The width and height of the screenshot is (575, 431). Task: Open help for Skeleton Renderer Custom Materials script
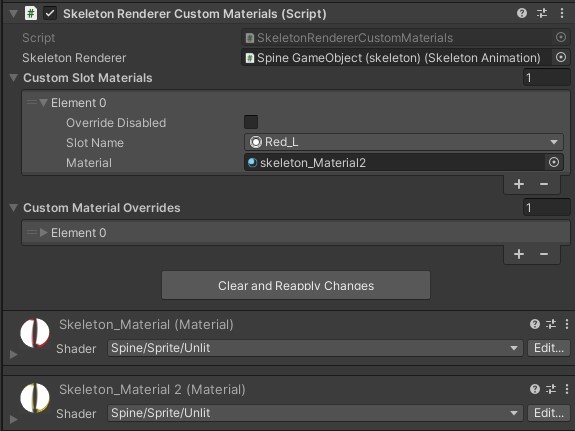521,14
